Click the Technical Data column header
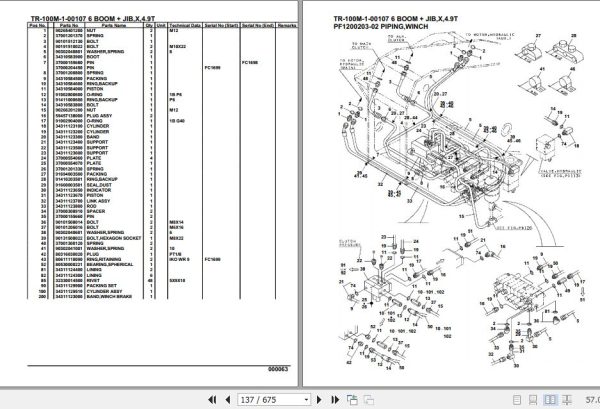This screenshot has width=600, height=409. coord(185,25)
